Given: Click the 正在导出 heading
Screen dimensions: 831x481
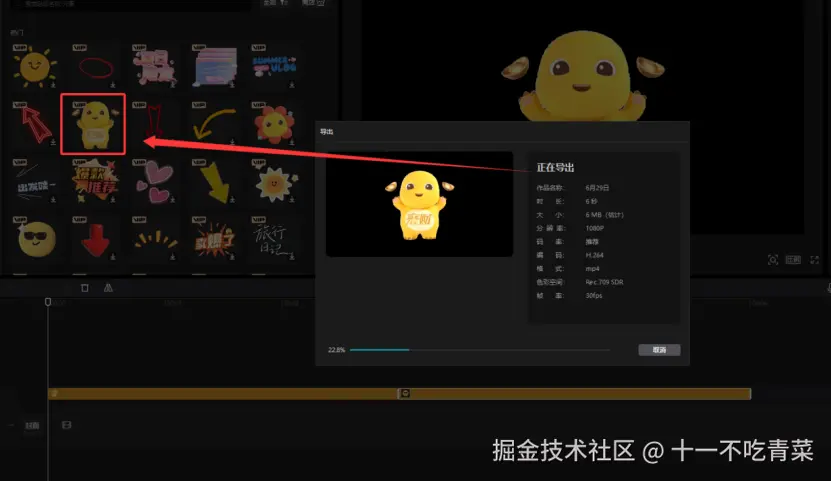Looking at the screenshot, I should click(555, 167).
